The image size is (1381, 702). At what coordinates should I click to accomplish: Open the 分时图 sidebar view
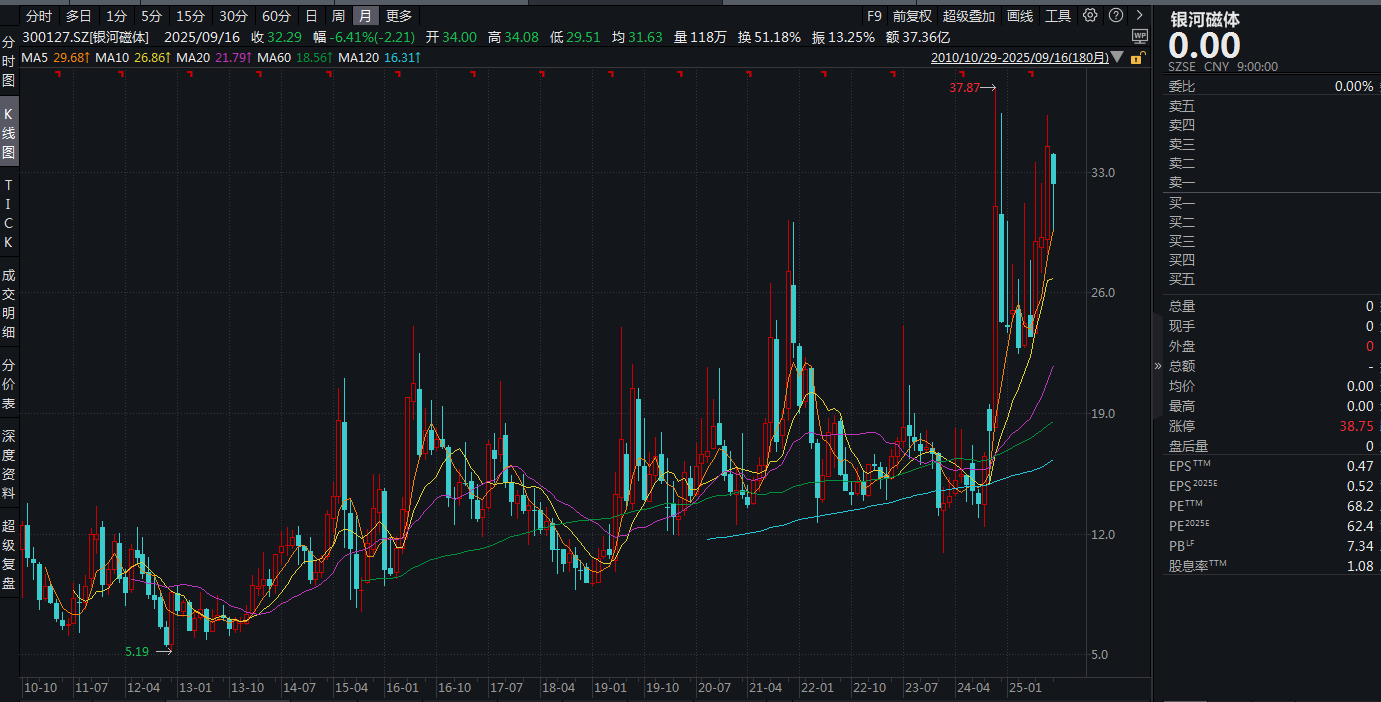[x=9, y=62]
